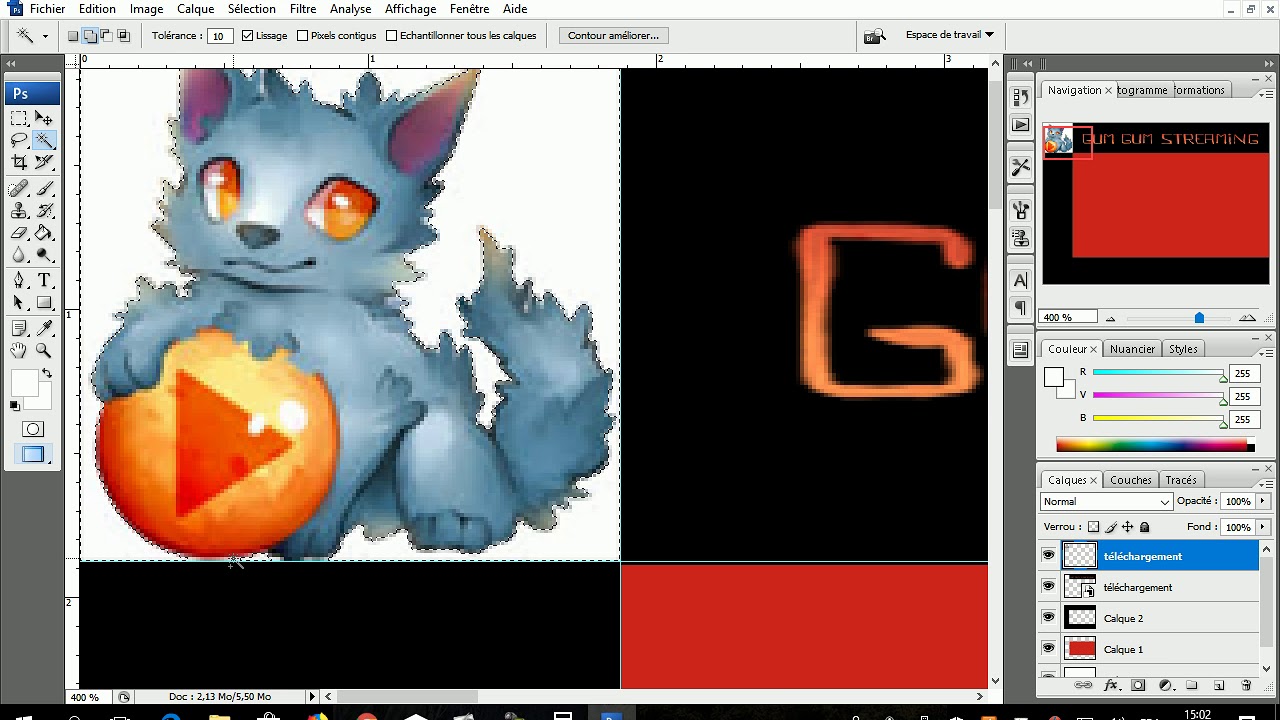Image resolution: width=1280 pixels, height=720 pixels.
Task: Adjust the navigator zoom slider
Action: 1198,318
